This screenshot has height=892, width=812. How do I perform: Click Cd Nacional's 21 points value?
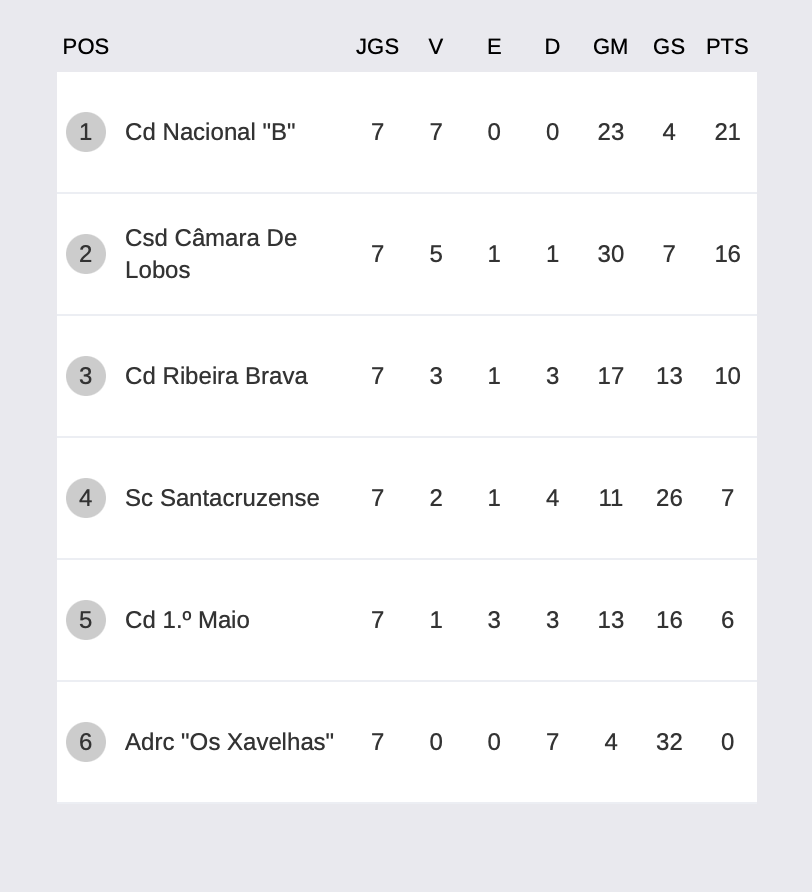(x=727, y=132)
